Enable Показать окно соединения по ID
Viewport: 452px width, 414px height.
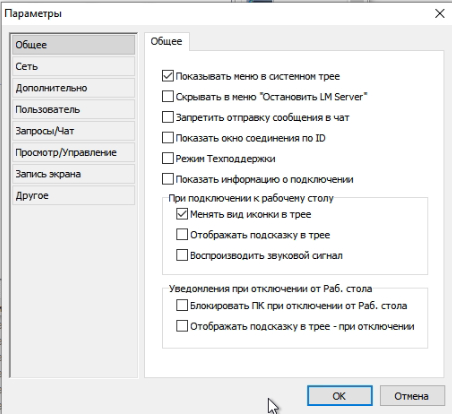click(x=168, y=138)
